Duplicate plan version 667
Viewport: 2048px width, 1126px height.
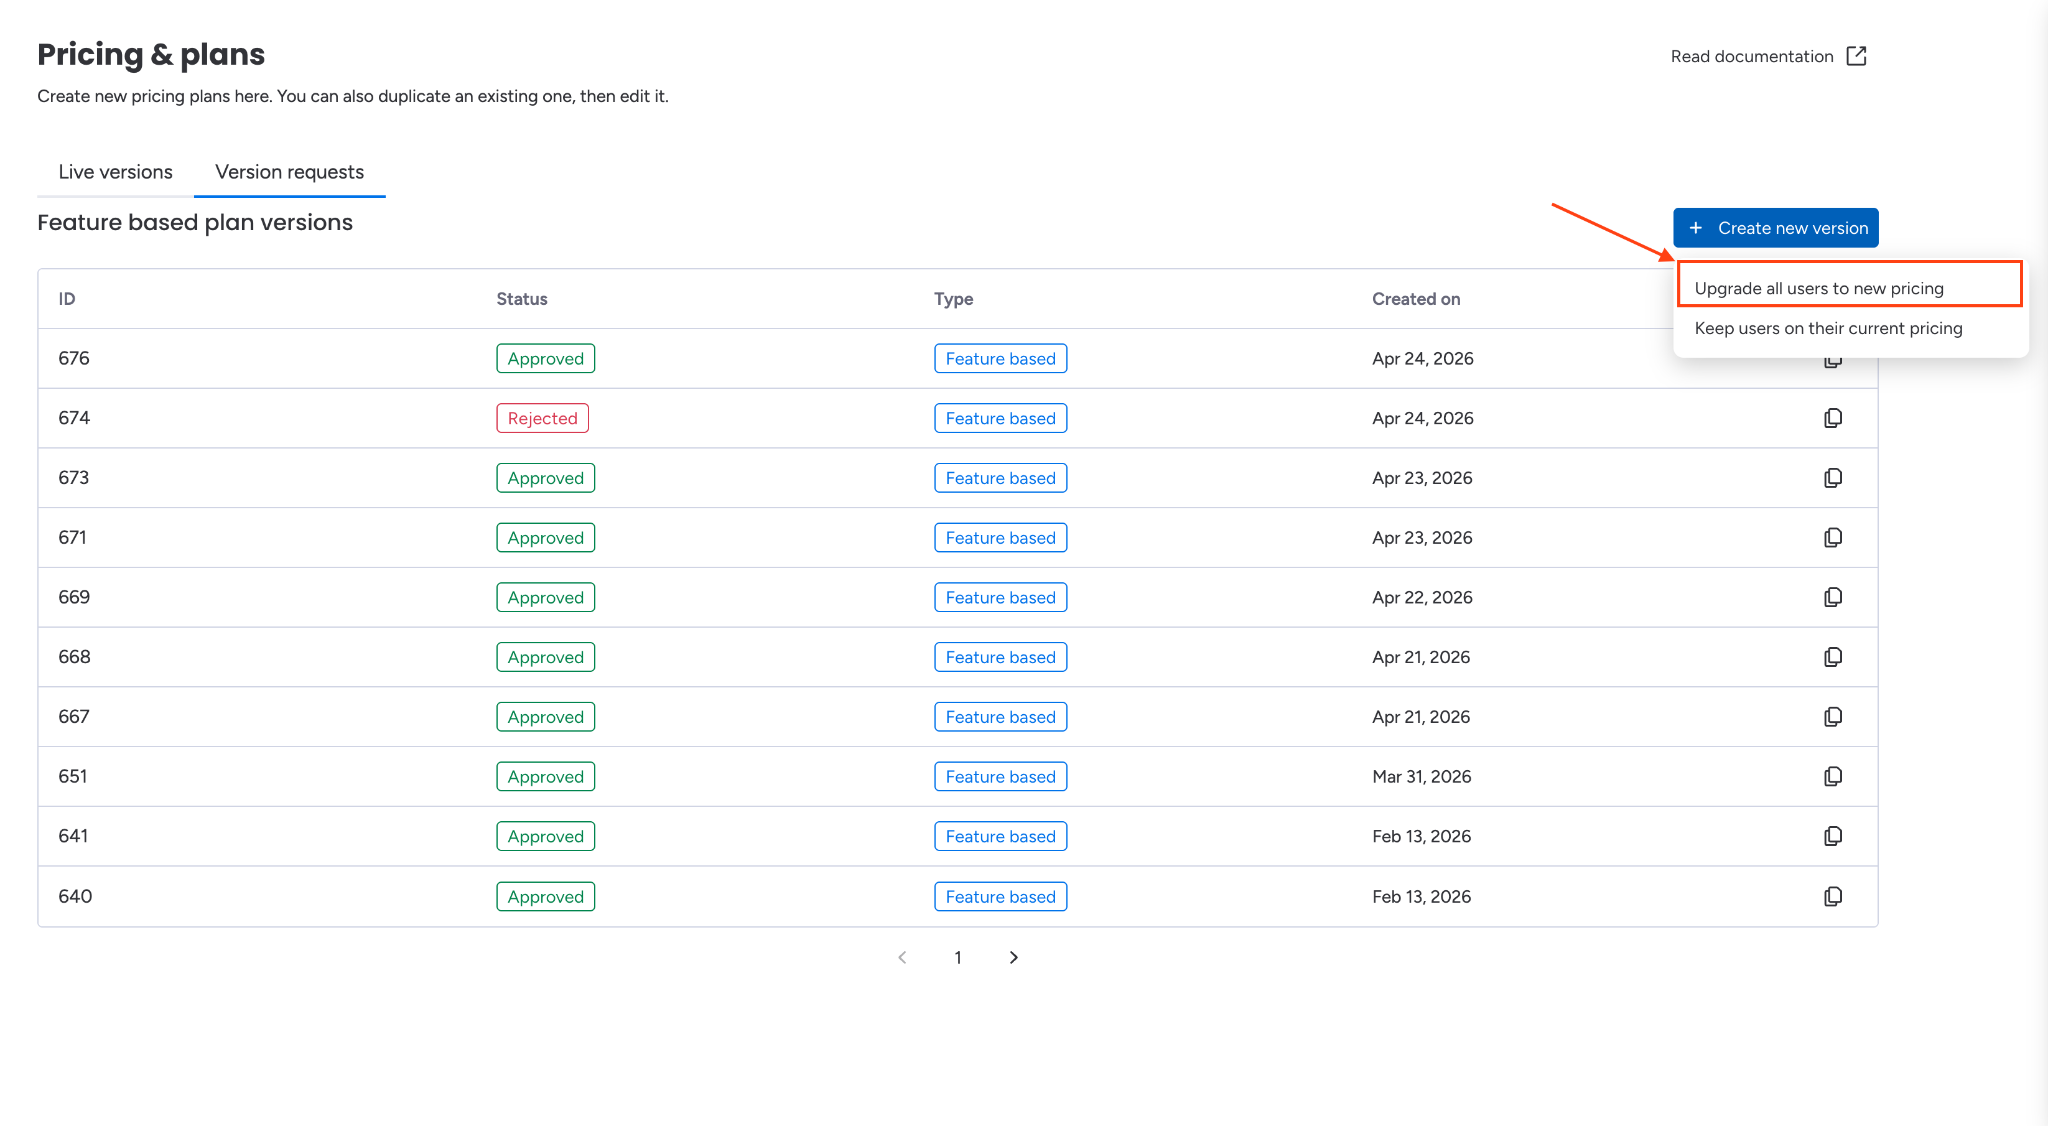(1832, 717)
